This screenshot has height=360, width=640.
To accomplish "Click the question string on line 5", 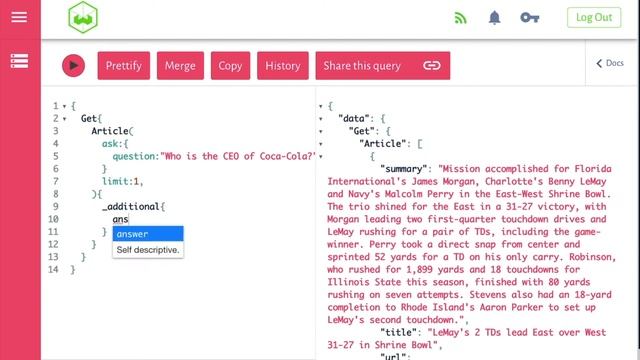I will point(238,156).
